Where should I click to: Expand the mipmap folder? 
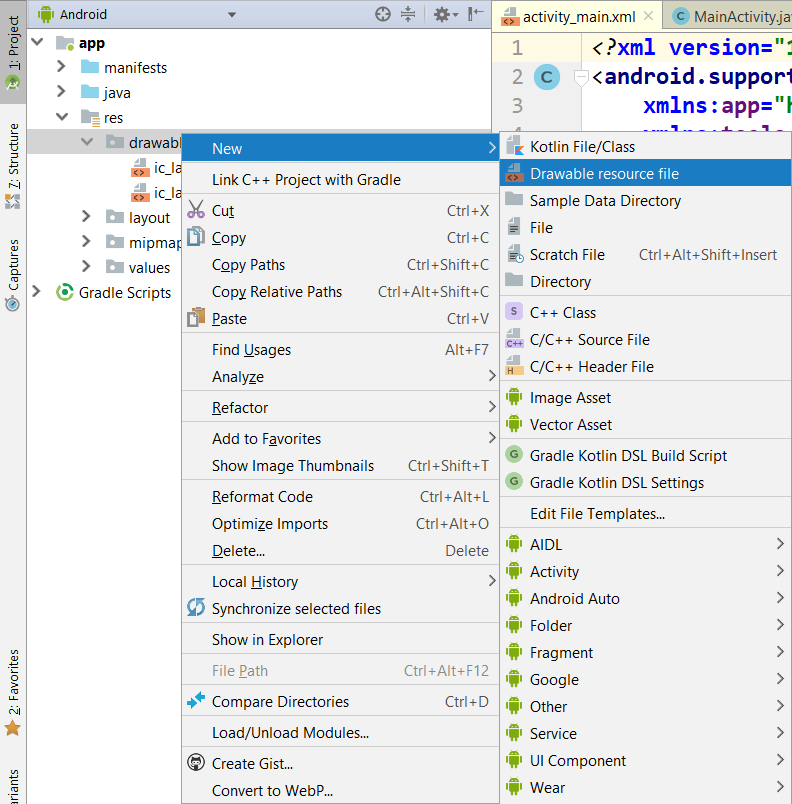pos(86,241)
